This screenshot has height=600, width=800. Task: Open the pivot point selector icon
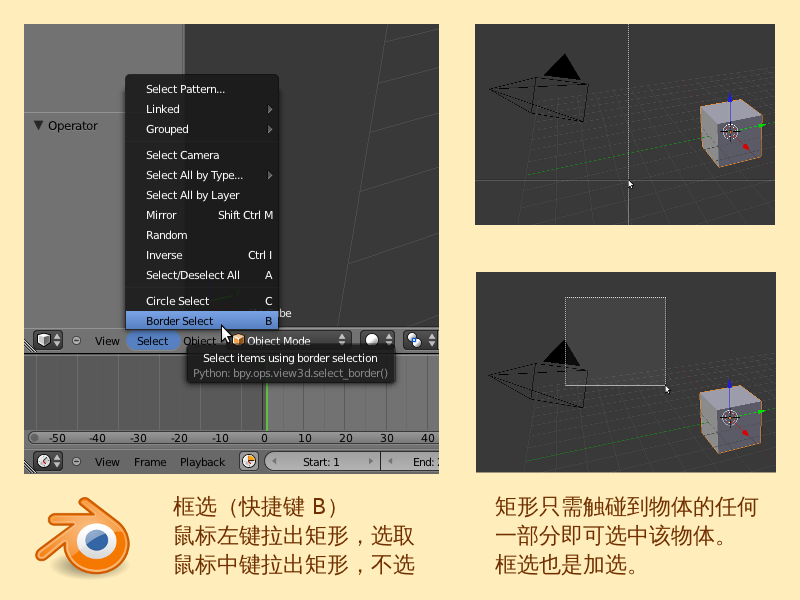pyautogui.click(x=420, y=340)
